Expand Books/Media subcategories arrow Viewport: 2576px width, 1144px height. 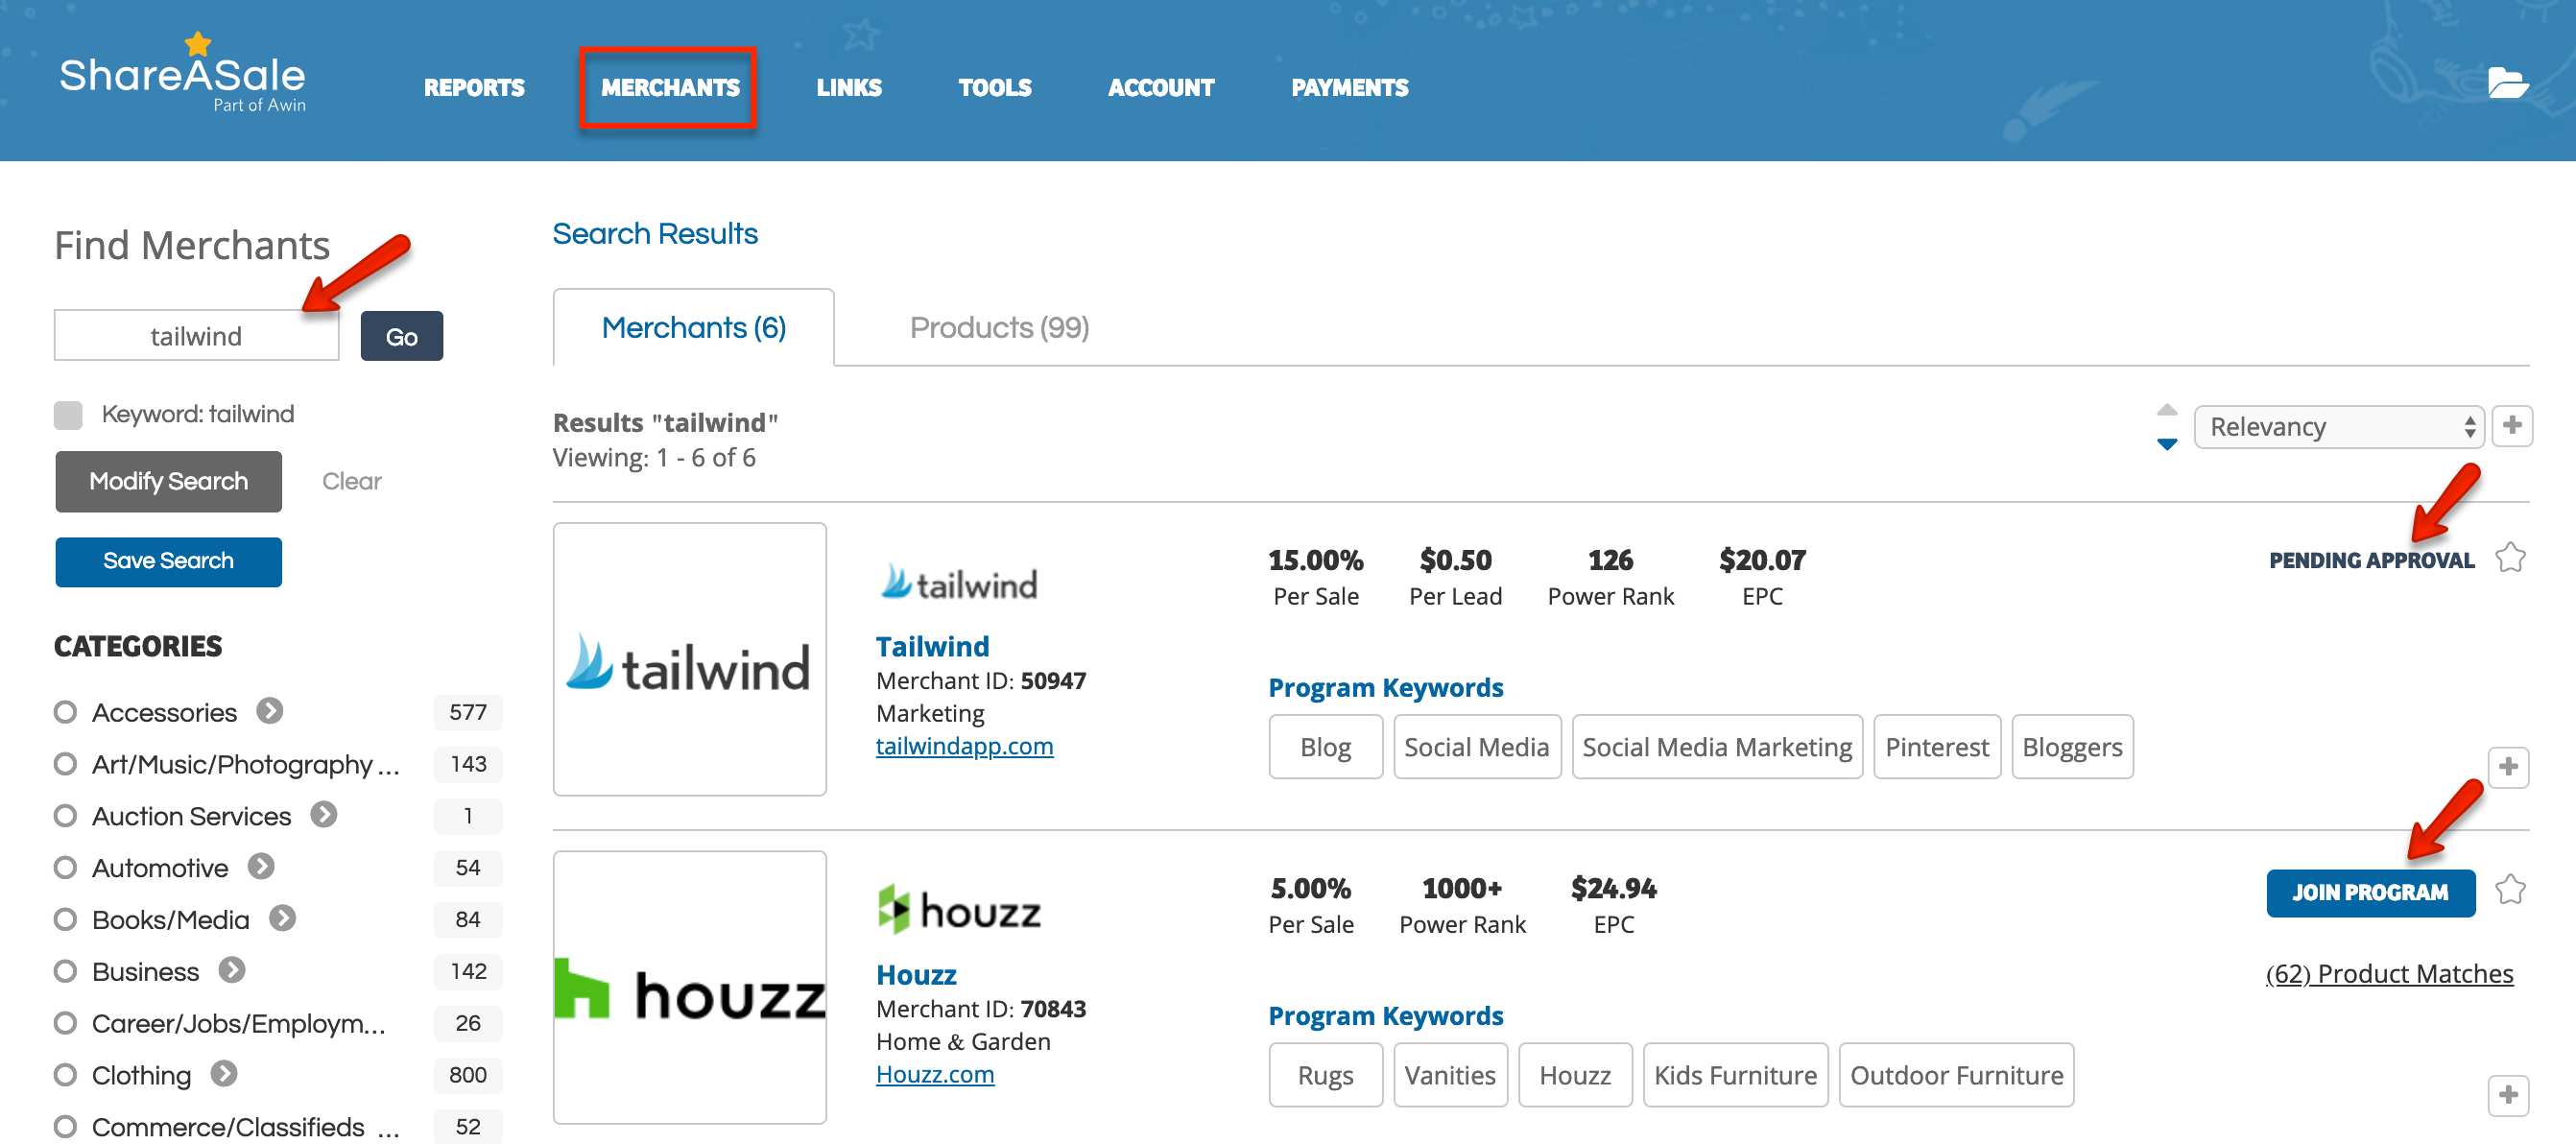[283, 918]
